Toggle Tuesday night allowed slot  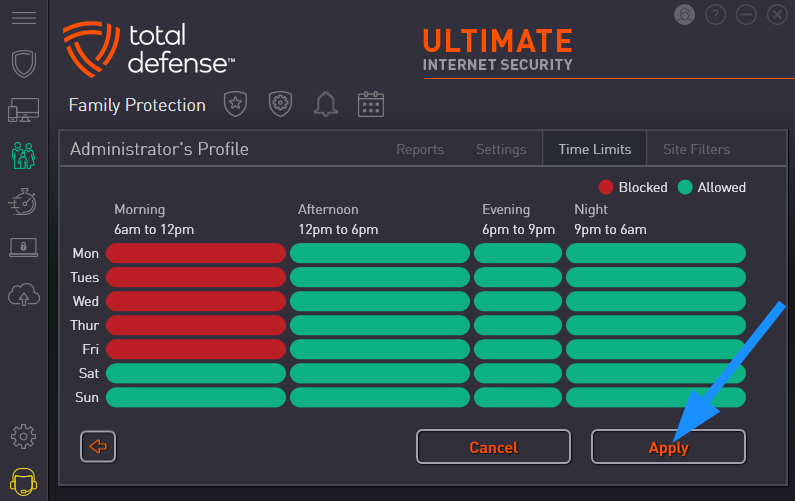pos(656,277)
